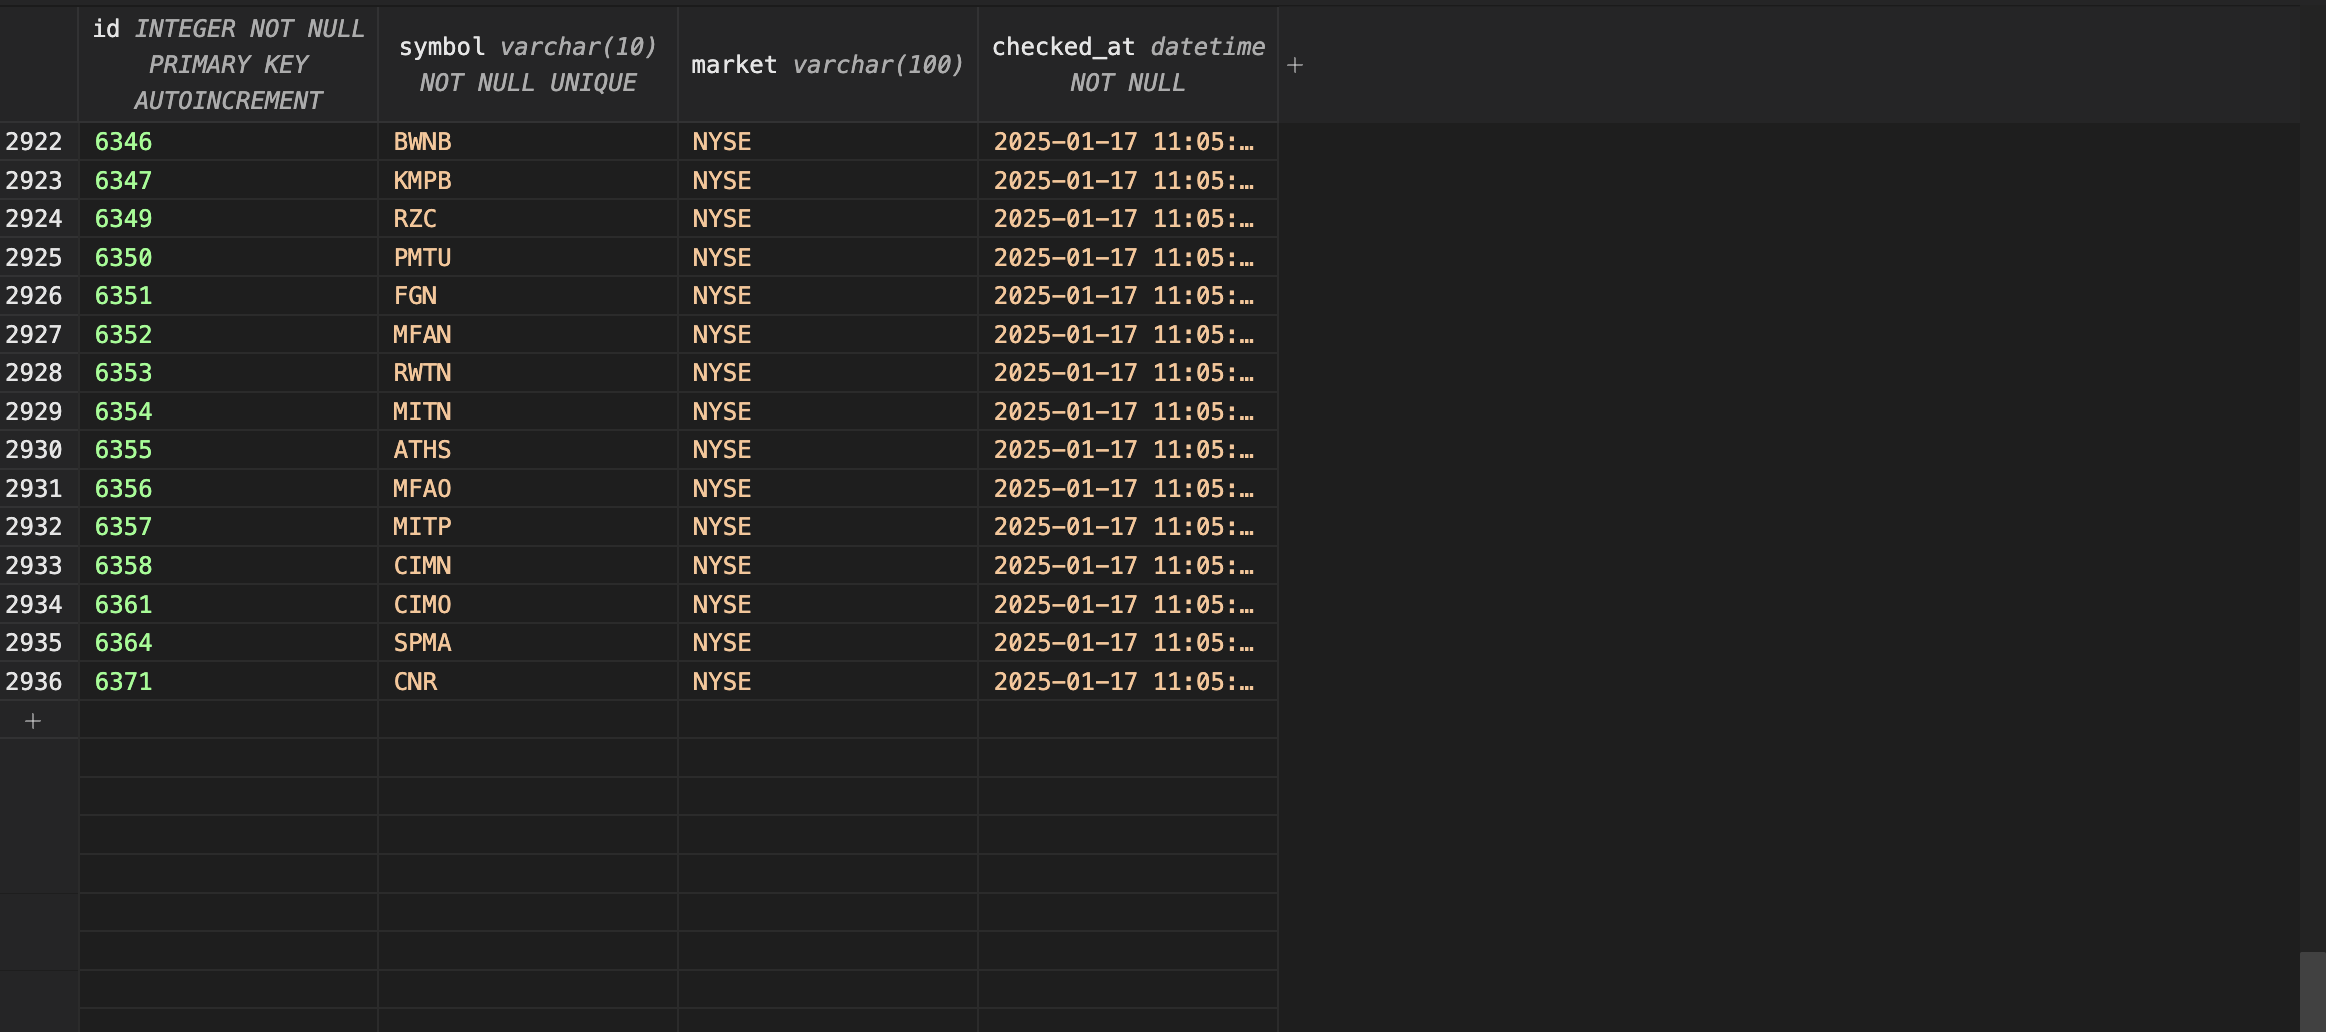Select symbol cell CIMO

528,605
